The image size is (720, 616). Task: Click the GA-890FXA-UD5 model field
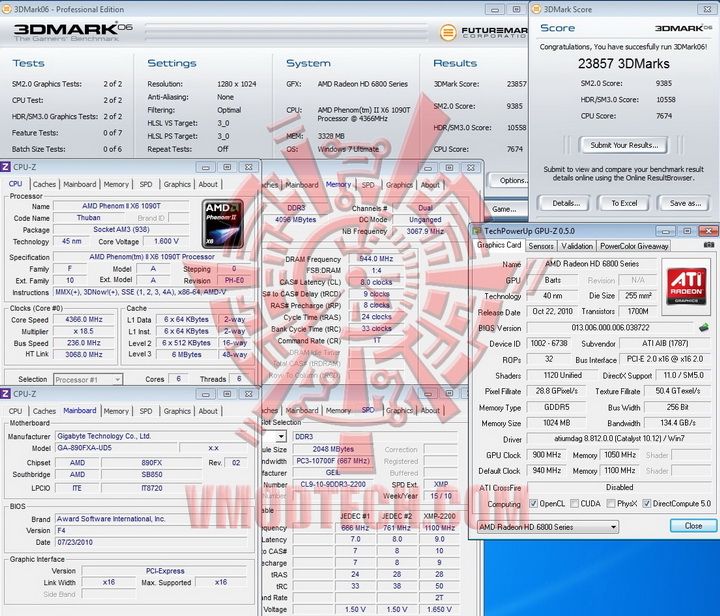pos(116,448)
